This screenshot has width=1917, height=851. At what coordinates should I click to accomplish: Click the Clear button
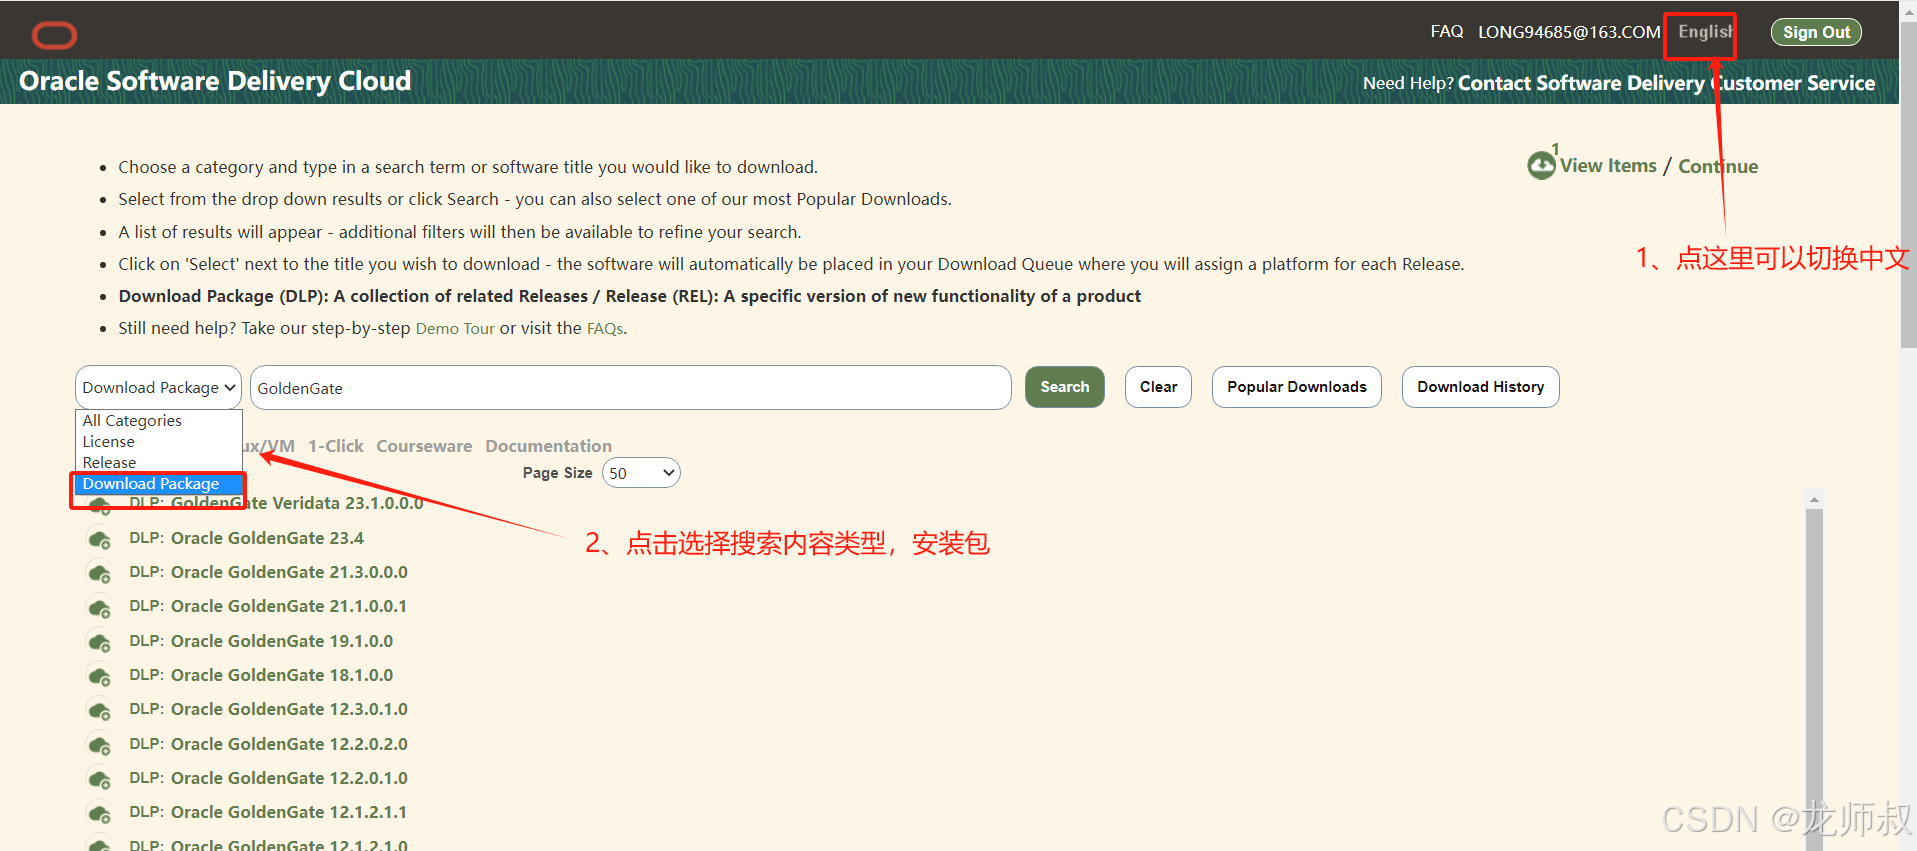point(1158,387)
